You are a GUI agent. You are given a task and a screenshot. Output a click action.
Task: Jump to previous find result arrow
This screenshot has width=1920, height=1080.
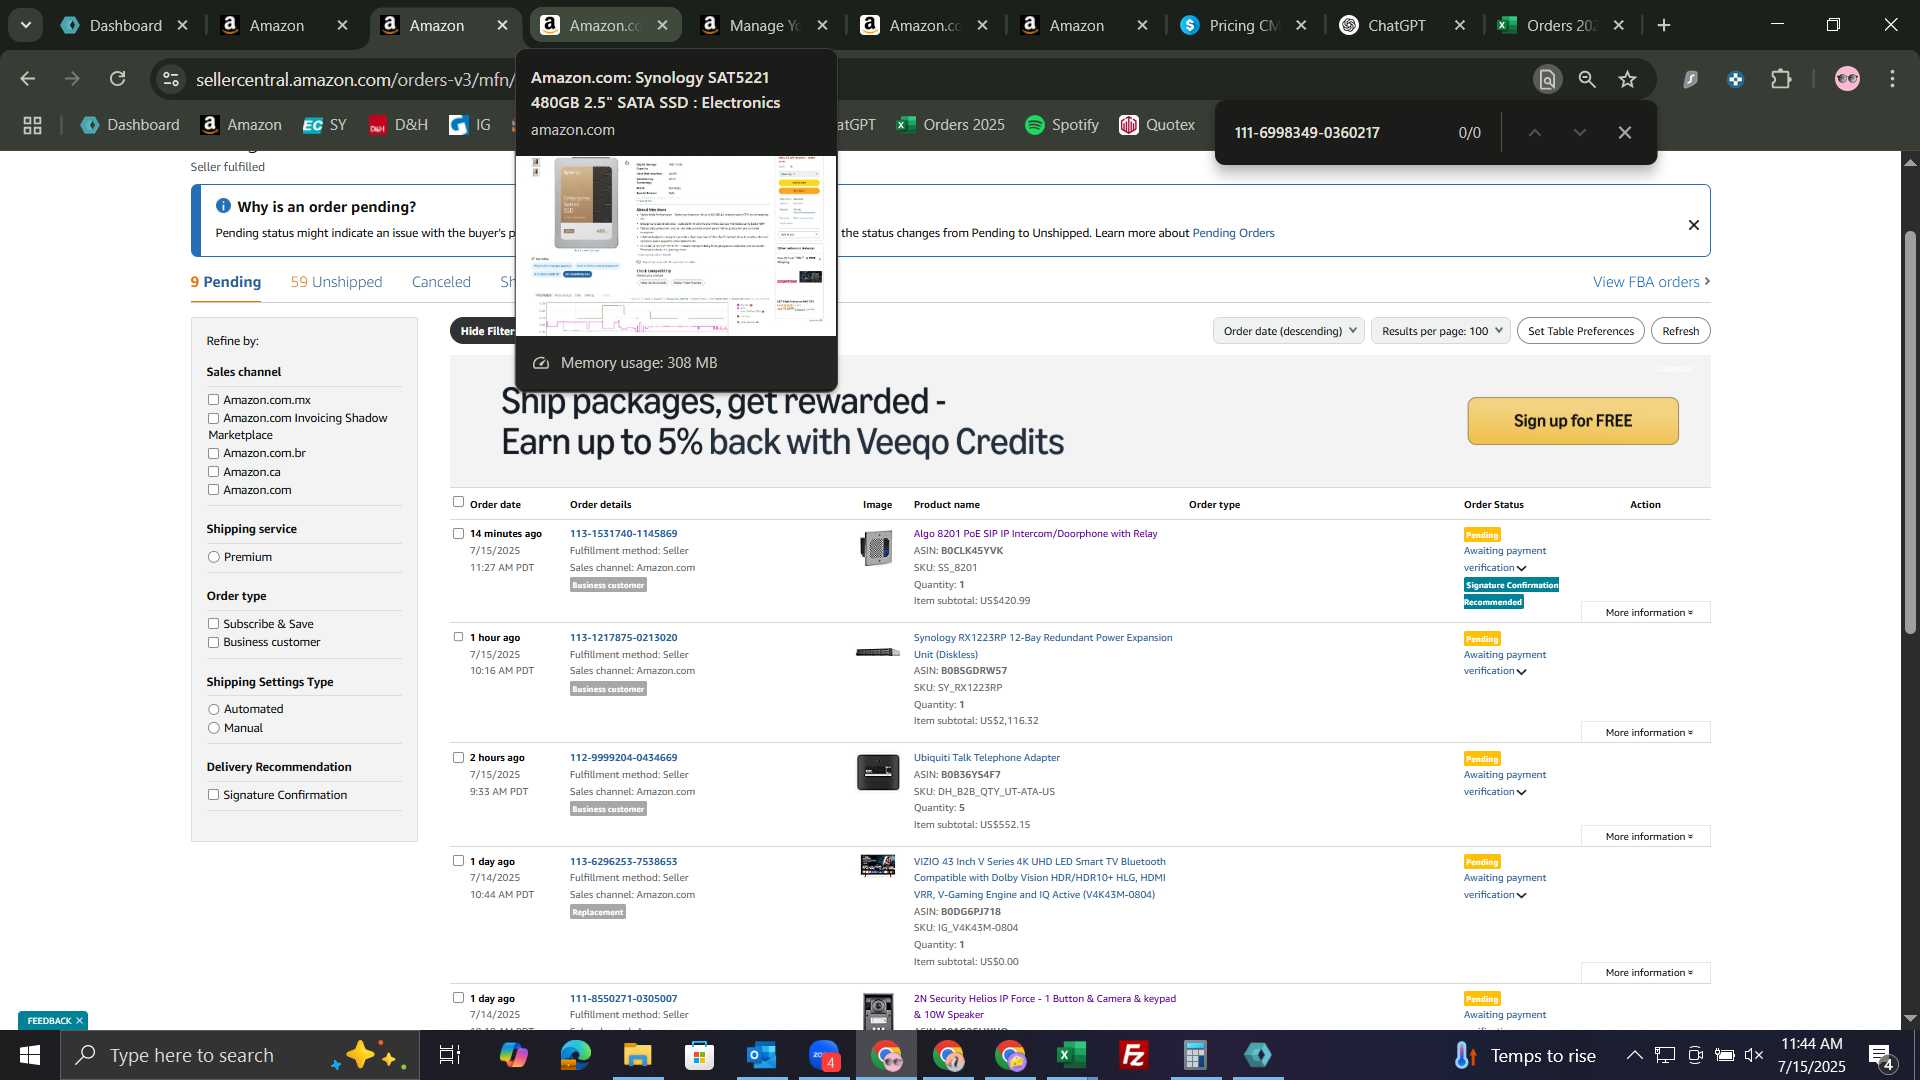click(1535, 132)
